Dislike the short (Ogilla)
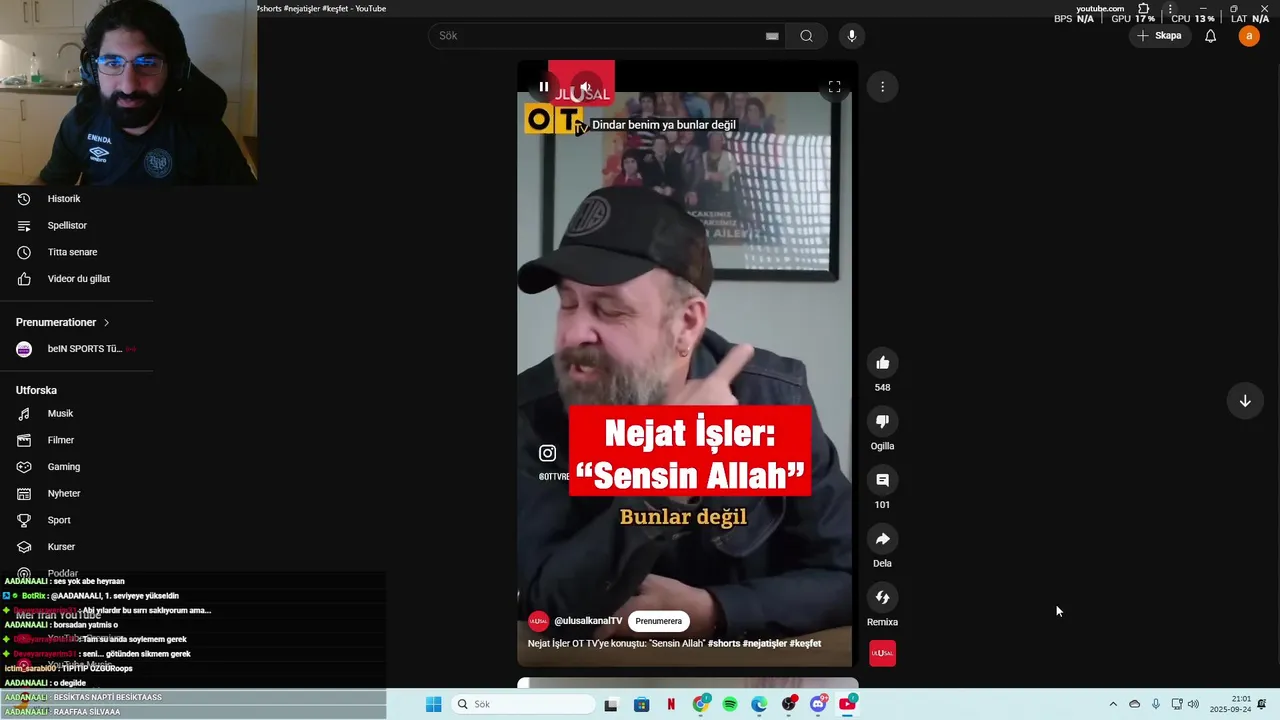 point(882,421)
